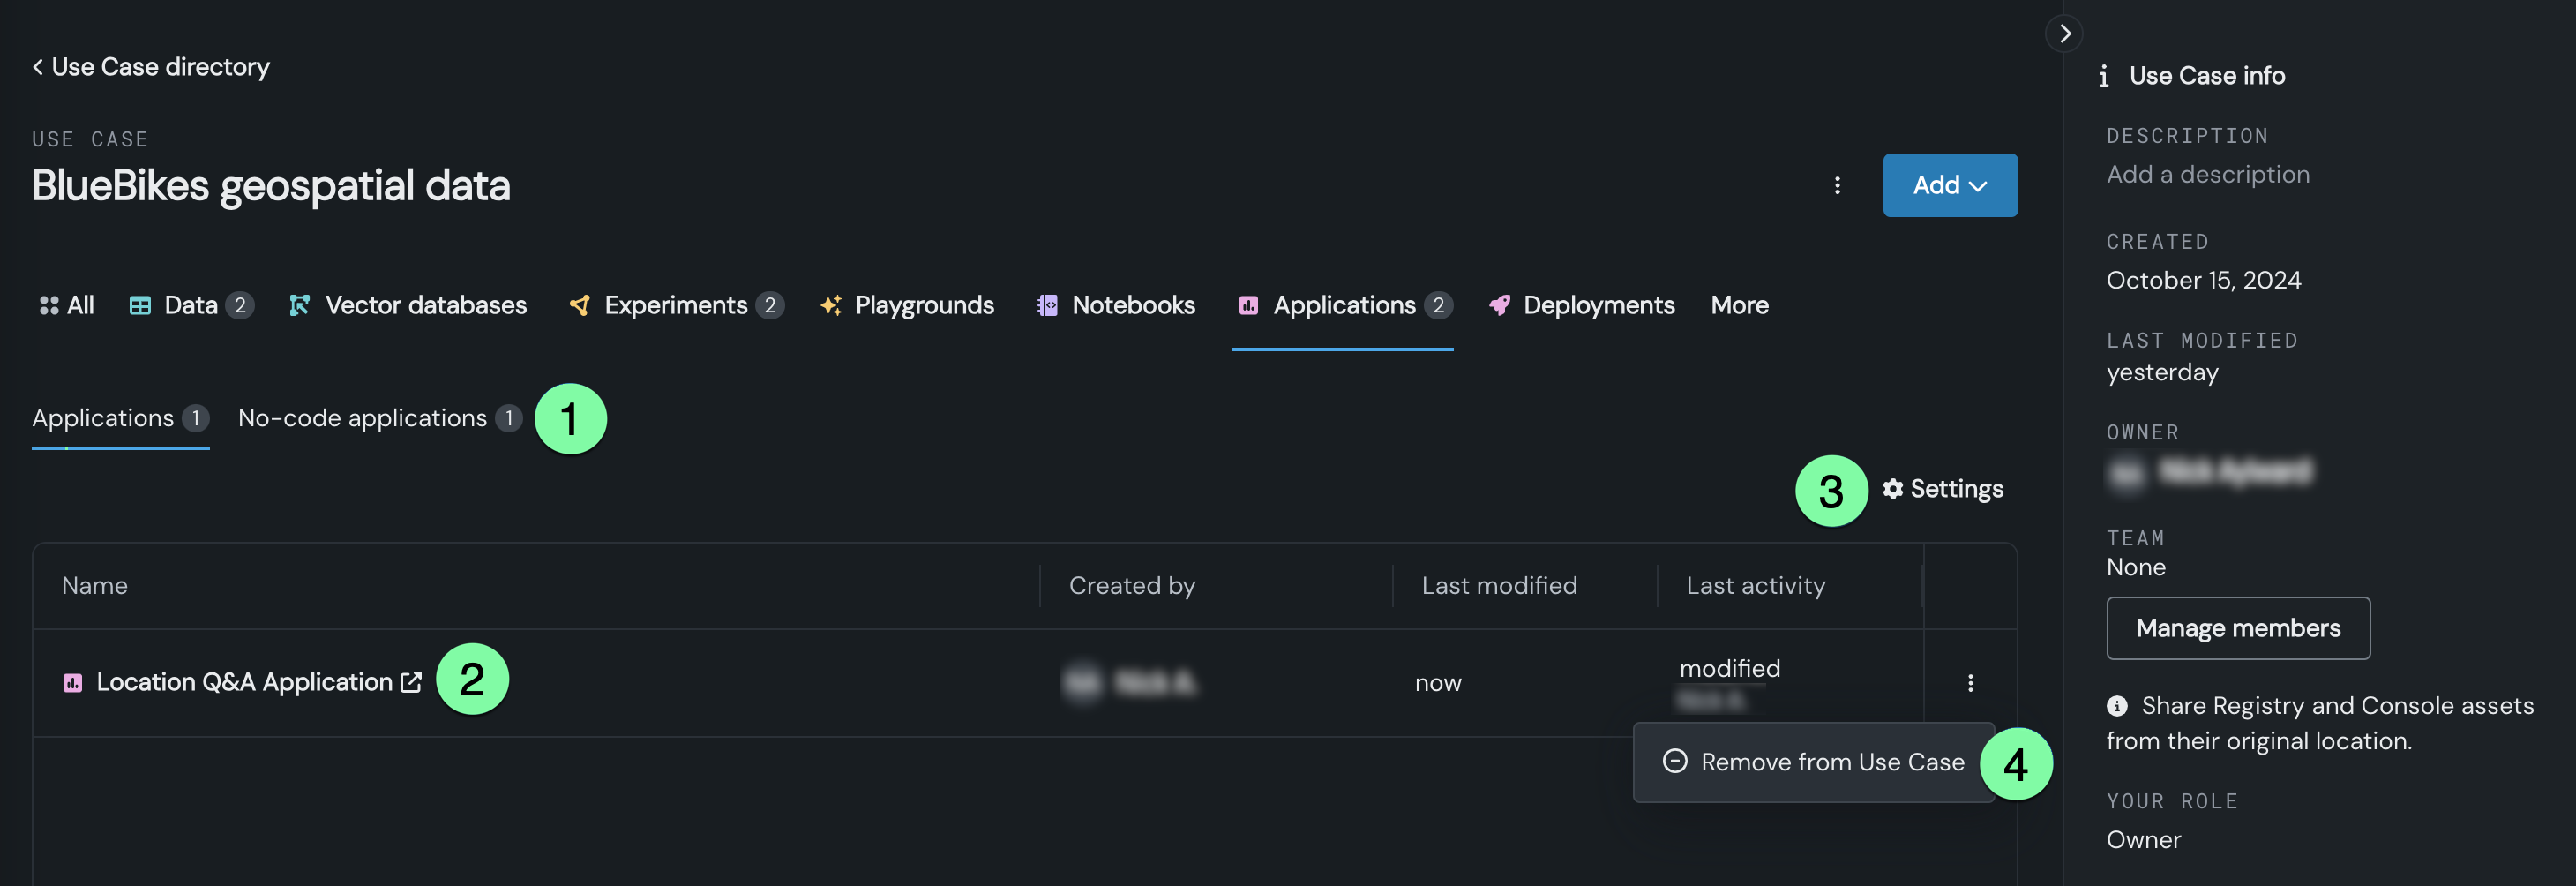Click the minus-circle icon in Remove from Use Case
The height and width of the screenshot is (886, 2576).
tap(1674, 762)
